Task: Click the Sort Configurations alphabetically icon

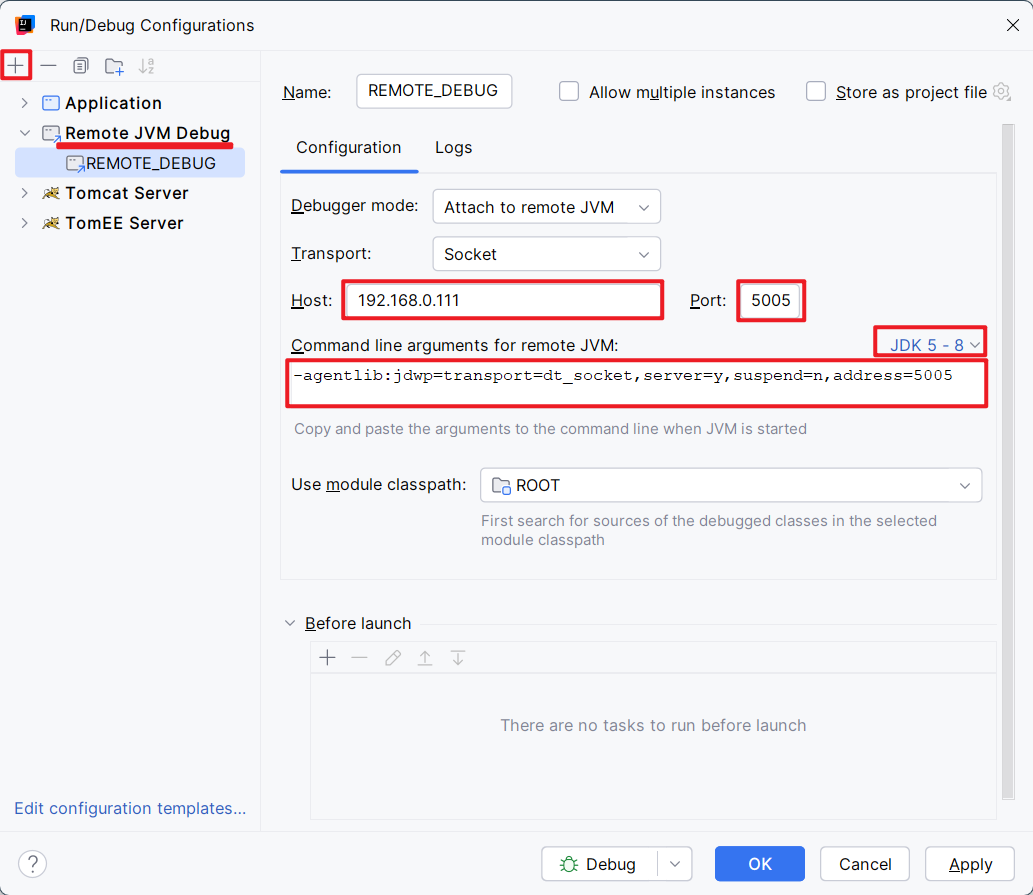Action: 147,66
